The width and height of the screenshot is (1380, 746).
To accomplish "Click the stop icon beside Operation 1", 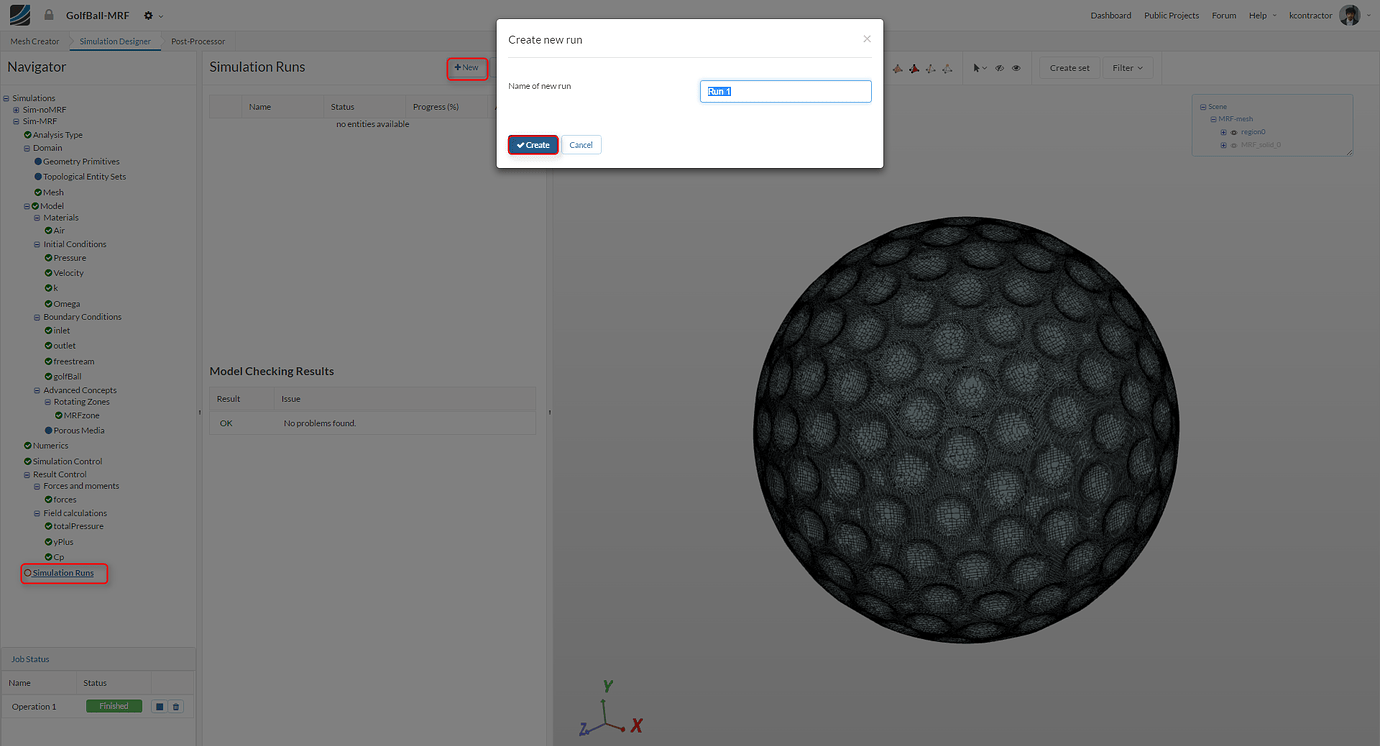I will point(159,706).
